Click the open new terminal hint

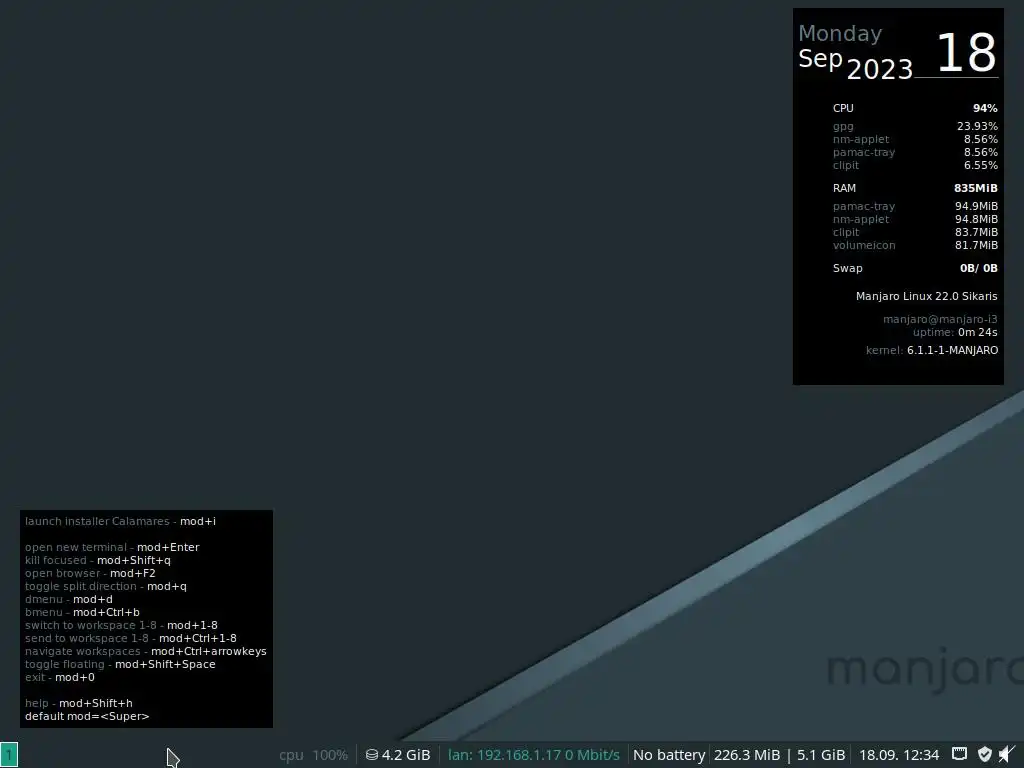coord(112,547)
